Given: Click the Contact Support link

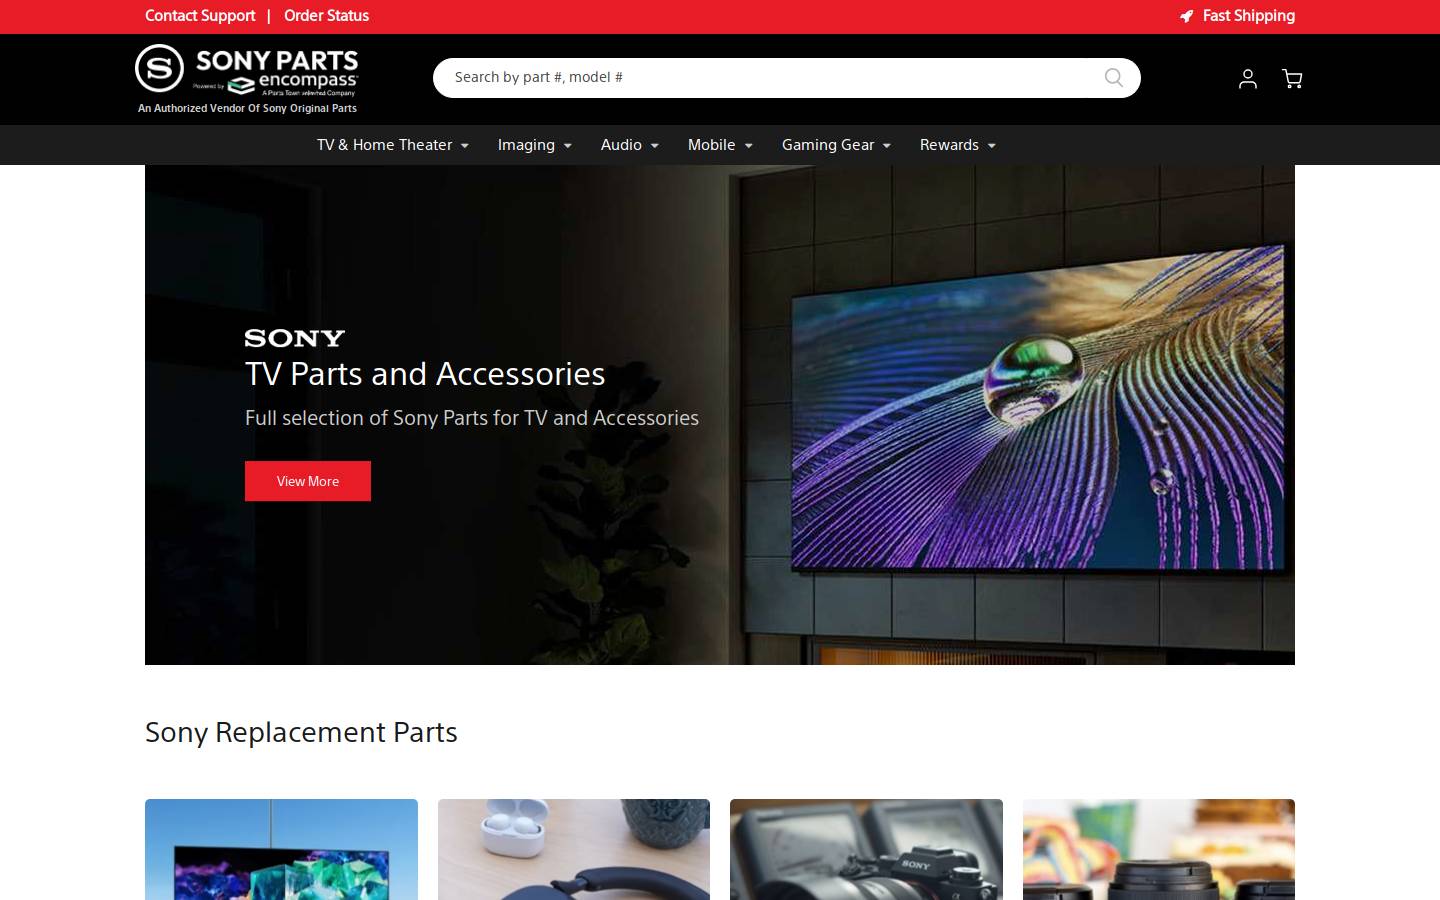Looking at the screenshot, I should [200, 16].
